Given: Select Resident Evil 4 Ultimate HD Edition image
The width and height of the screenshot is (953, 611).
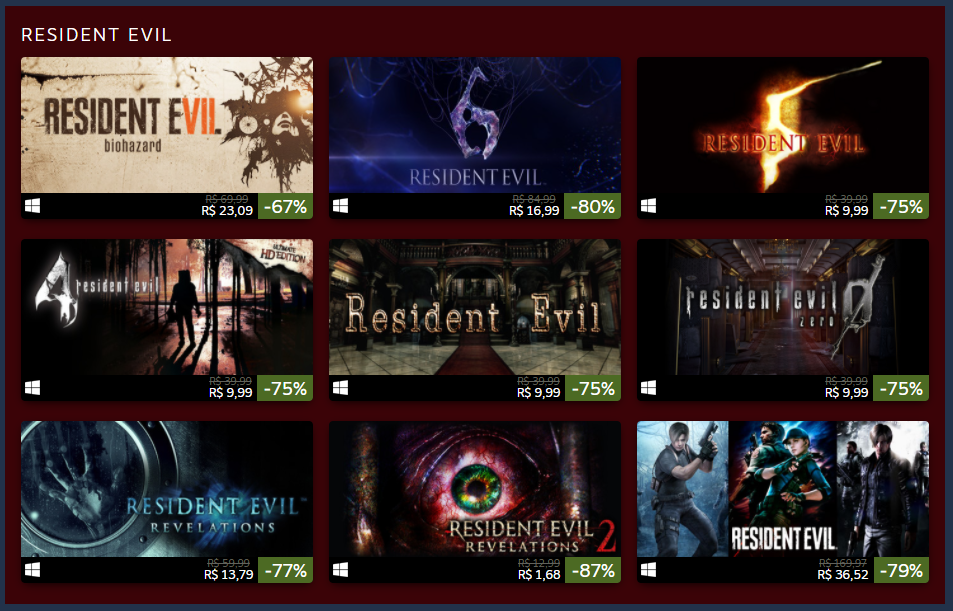Looking at the screenshot, I should click(167, 307).
